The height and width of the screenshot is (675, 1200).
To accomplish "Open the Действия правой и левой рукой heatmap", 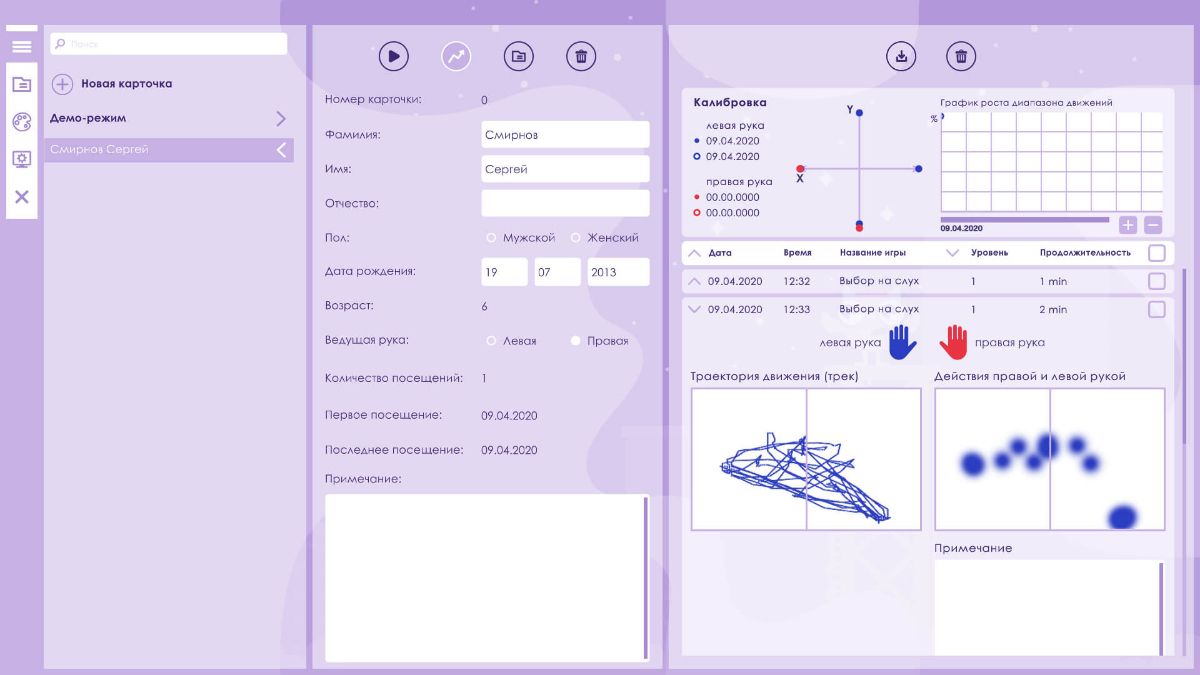I will click(x=1050, y=459).
